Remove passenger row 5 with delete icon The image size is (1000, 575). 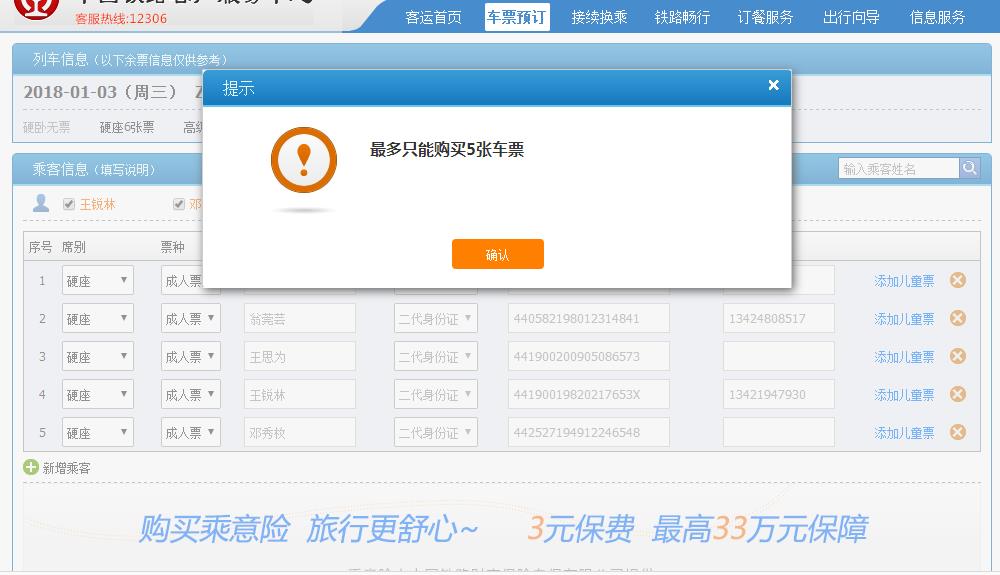pyautogui.click(x=958, y=432)
